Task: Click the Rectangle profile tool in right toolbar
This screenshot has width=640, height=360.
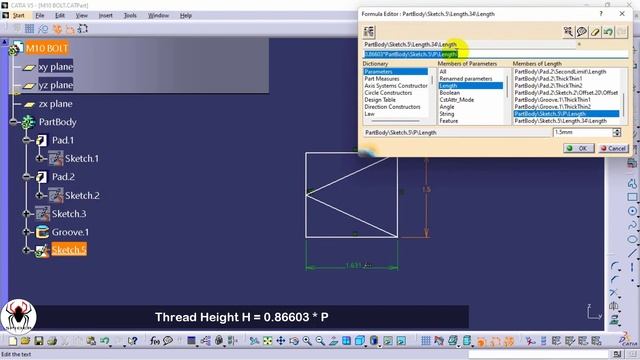Action: click(632, 197)
